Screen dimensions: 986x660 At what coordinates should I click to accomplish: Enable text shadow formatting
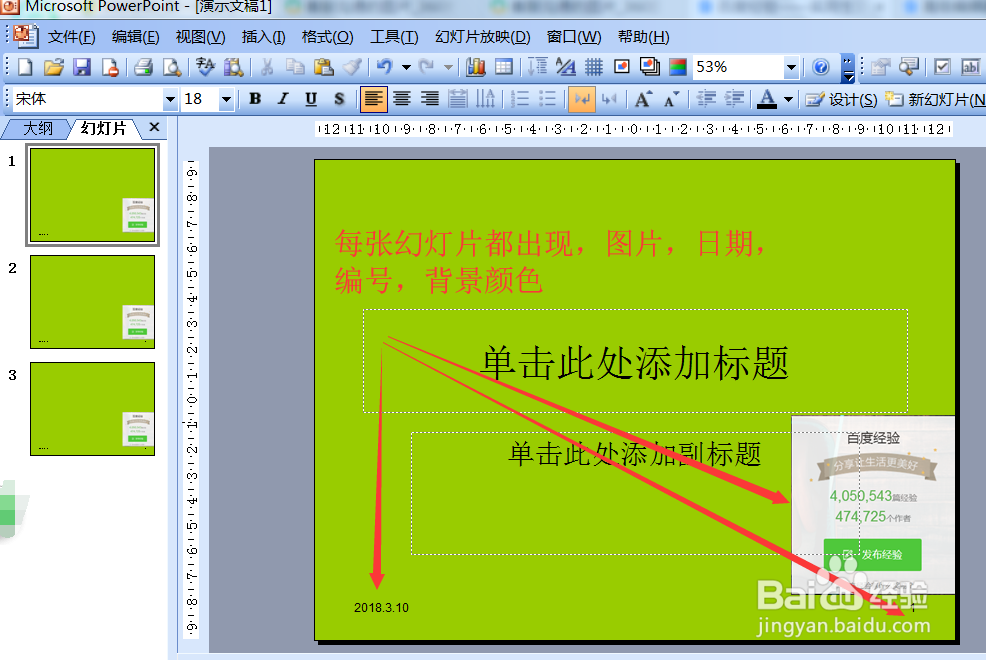point(338,99)
